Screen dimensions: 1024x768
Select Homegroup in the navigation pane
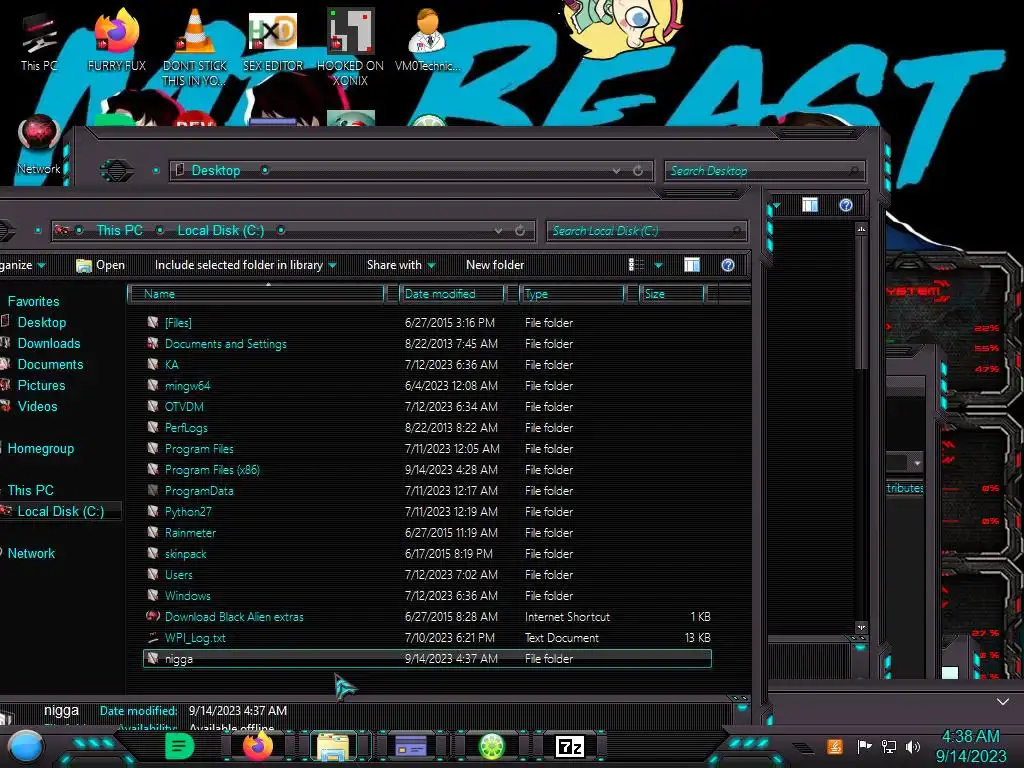click(40, 449)
